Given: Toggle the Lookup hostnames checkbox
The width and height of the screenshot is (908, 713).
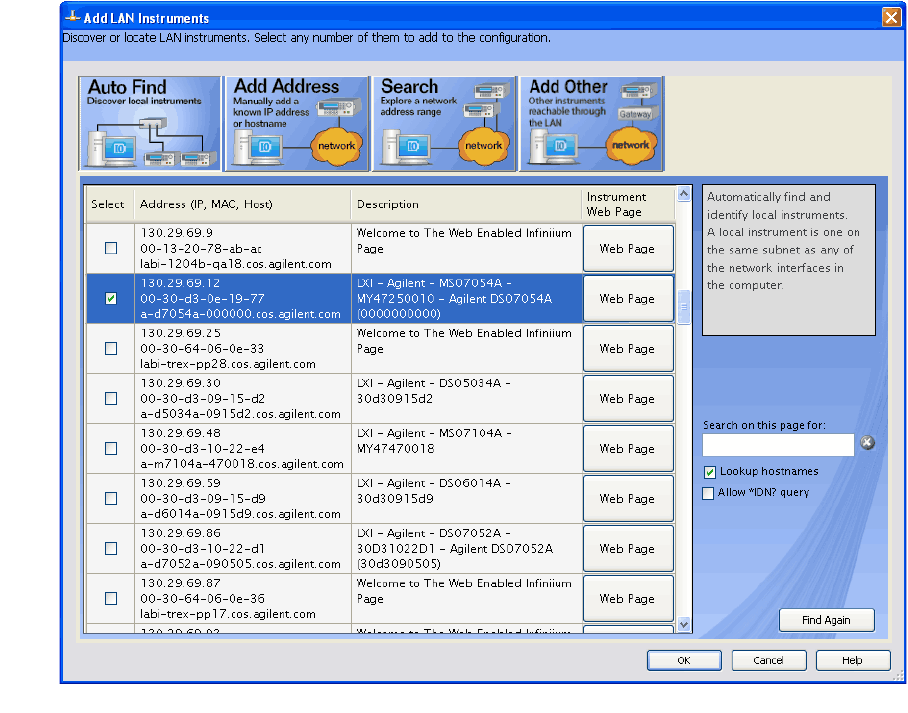Looking at the screenshot, I should (x=710, y=472).
